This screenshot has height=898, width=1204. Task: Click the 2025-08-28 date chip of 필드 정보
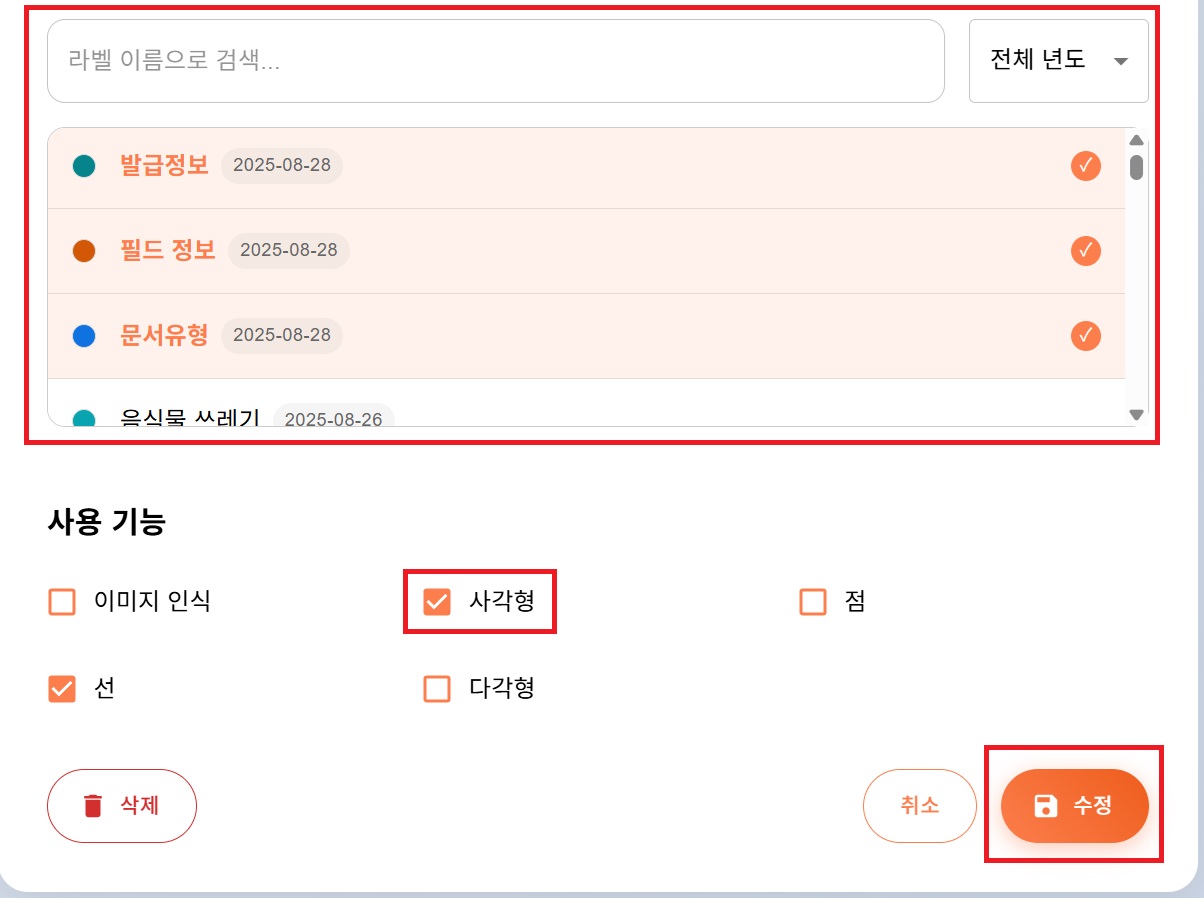click(x=289, y=250)
